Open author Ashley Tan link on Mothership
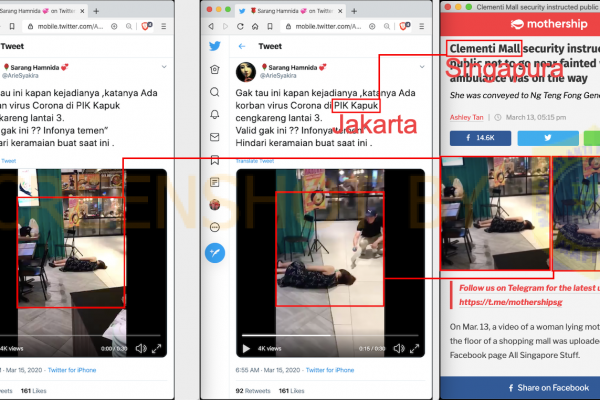The height and width of the screenshot is (400, 600). (466, 117)
